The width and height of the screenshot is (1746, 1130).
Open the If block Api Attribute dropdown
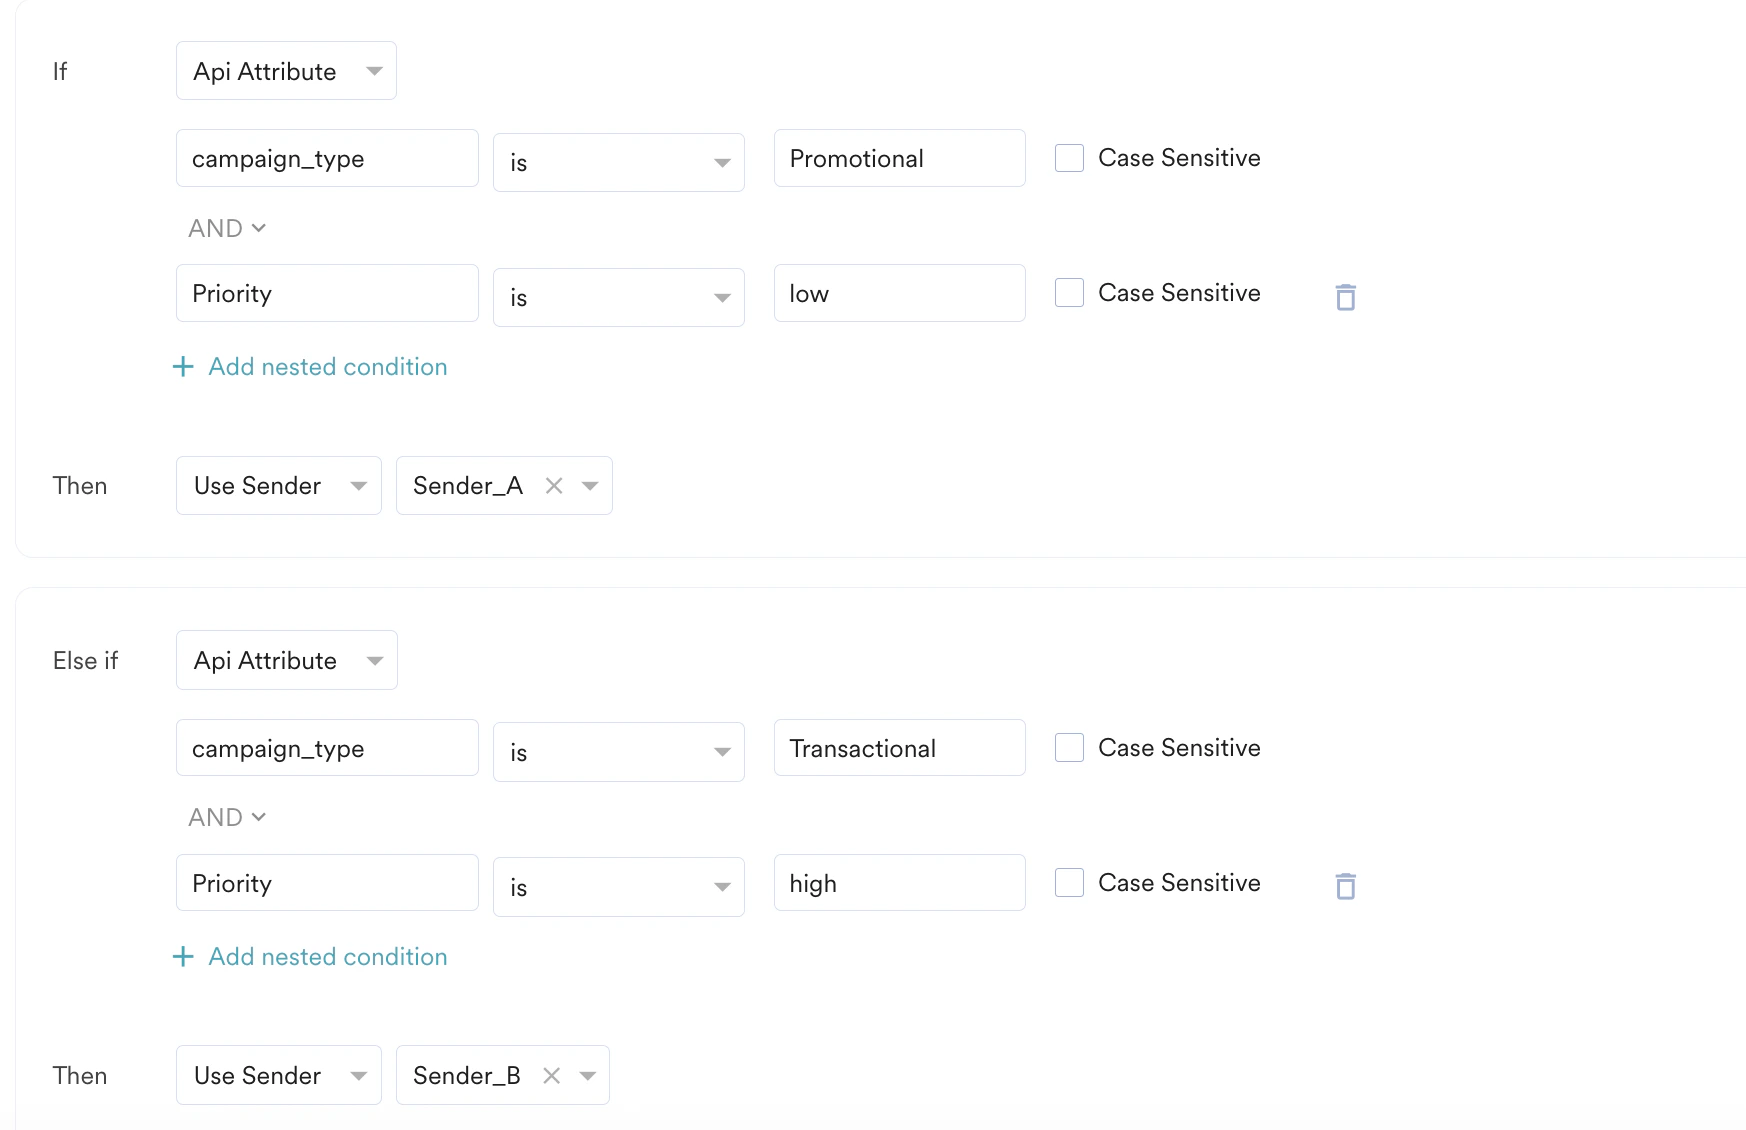click(286, 71)
